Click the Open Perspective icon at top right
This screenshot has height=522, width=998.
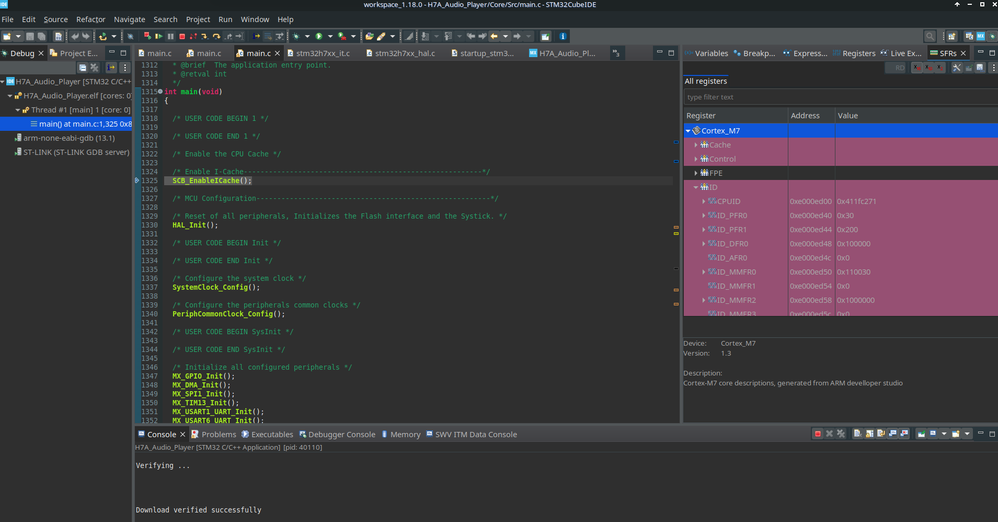coord(952,36)
